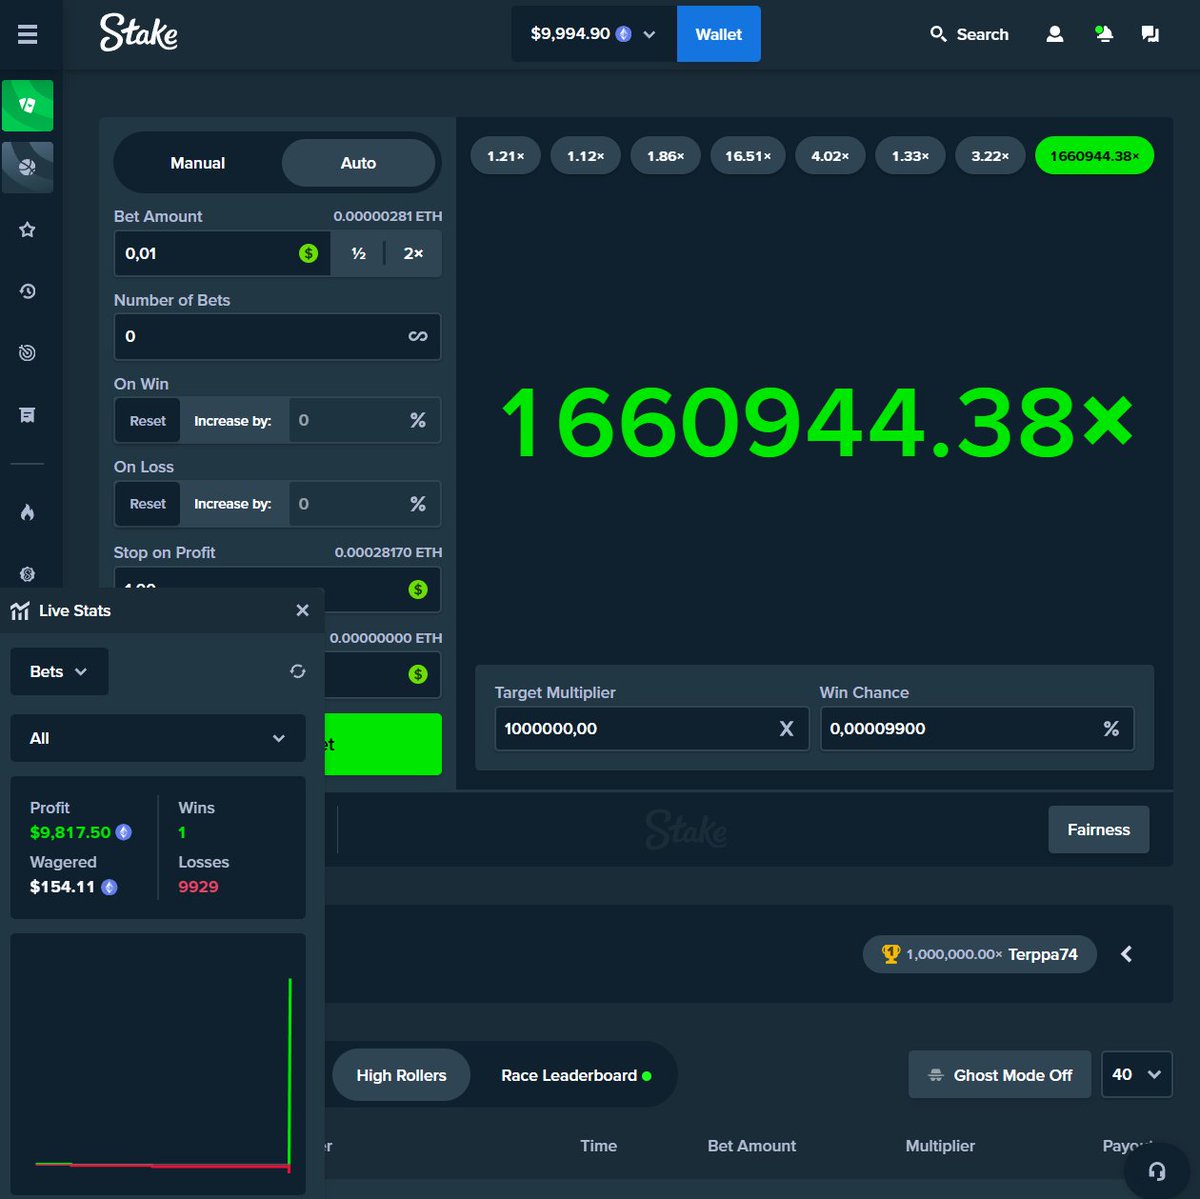Collapse the leaderboard with the chevron arrow
Screen dimensions: 1200x1199
[1126, 954]
